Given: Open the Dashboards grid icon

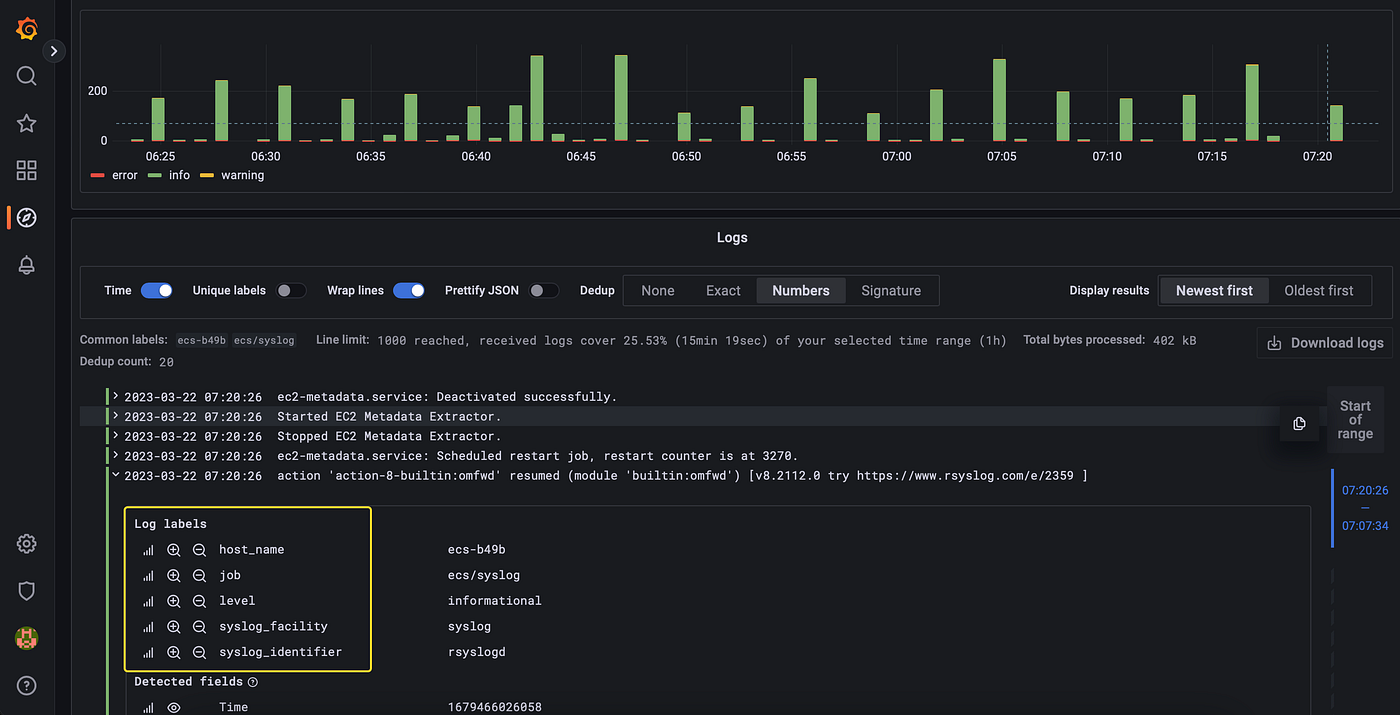Looking at the screenshot, I should (27, 170).
